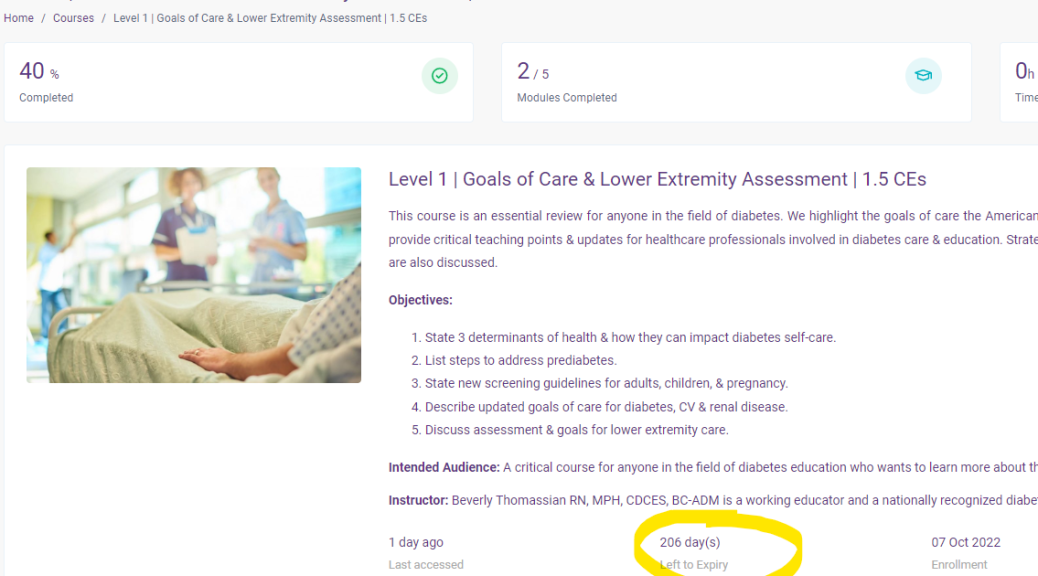Click the Objectives heading
The image size is (1038, 576).
pyautogui.click(x=420, y=300)
